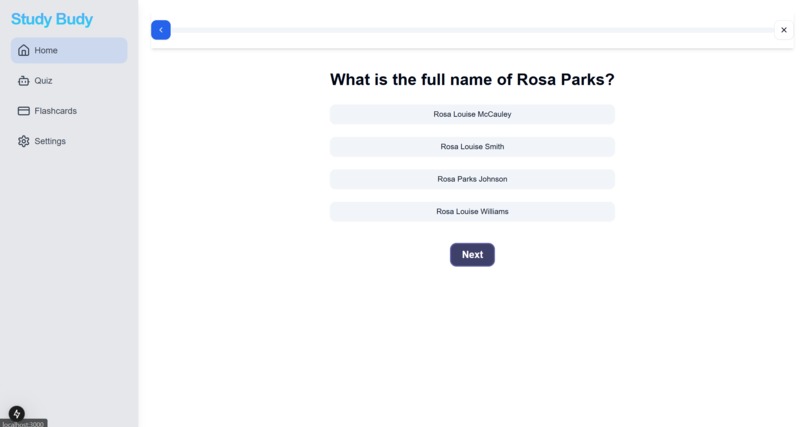Open the Home menu item
806x427 pixels.
coord(69,50)
